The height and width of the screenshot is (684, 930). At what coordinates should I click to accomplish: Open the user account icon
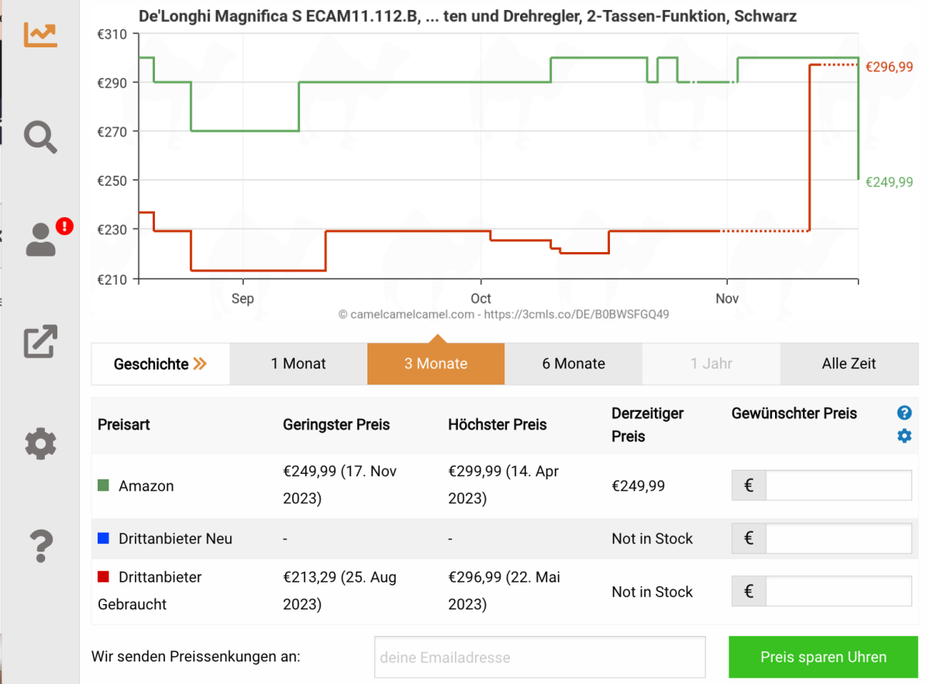coord(40,239)
